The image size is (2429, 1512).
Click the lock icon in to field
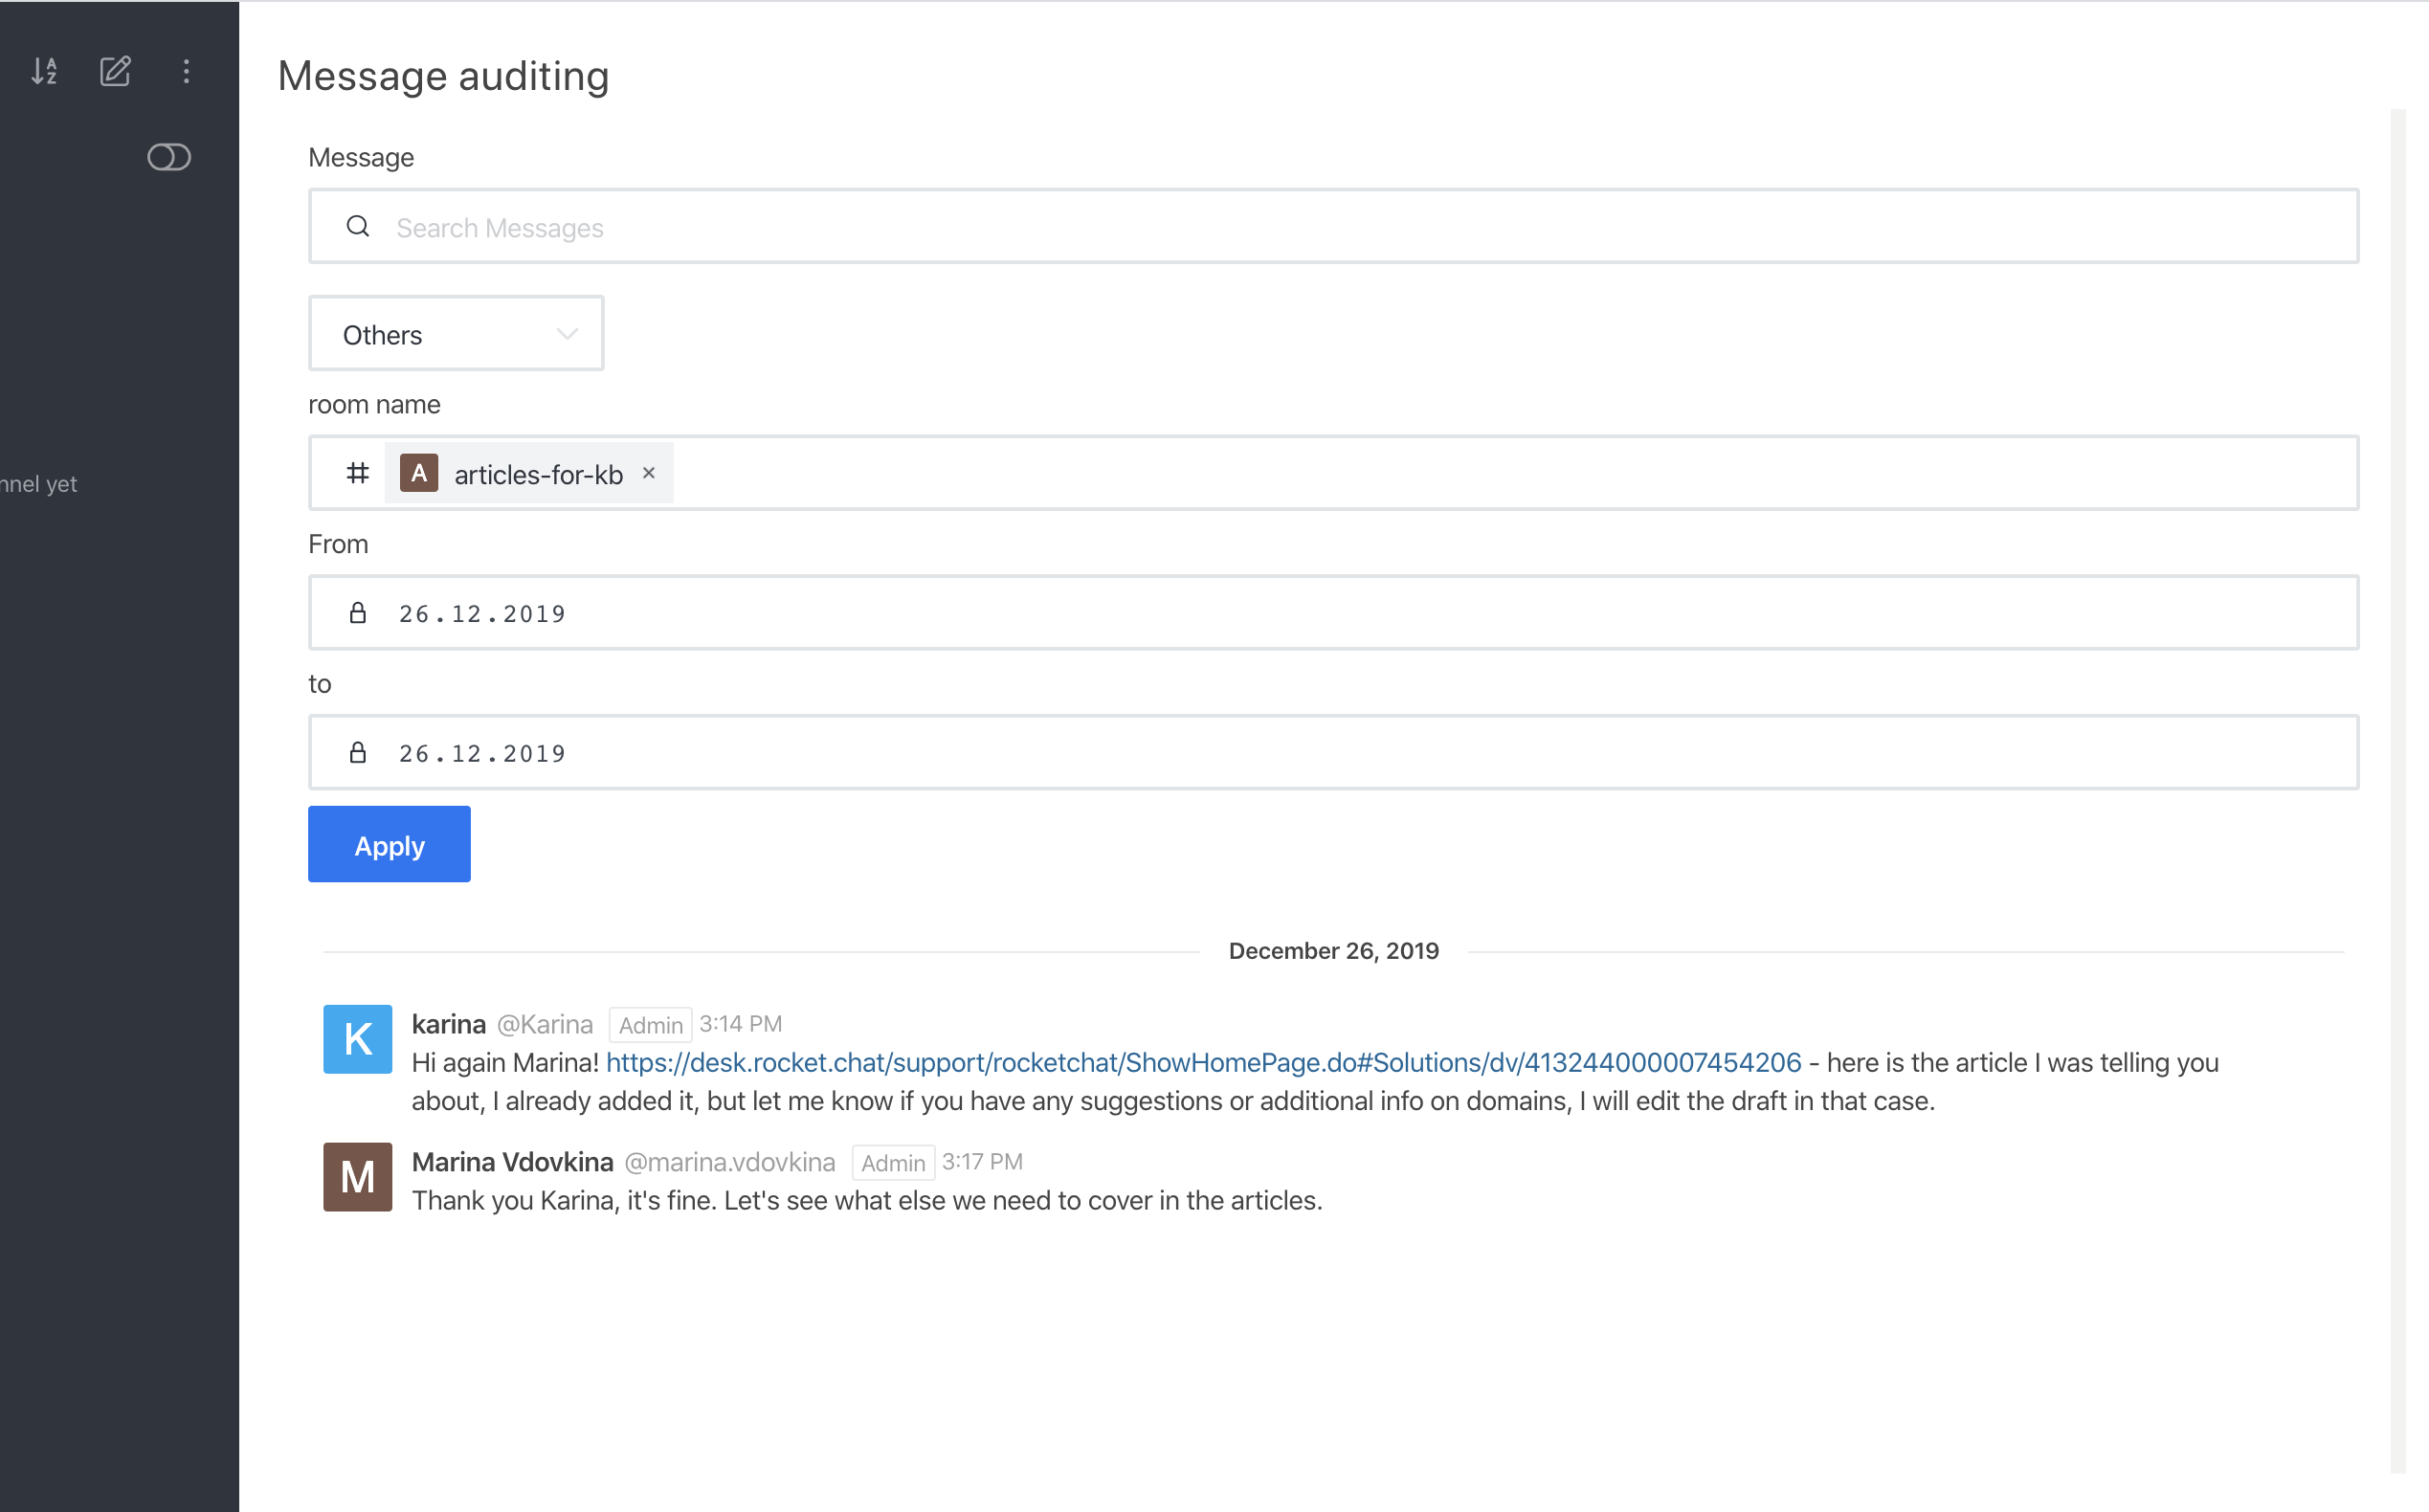[357, 753]
